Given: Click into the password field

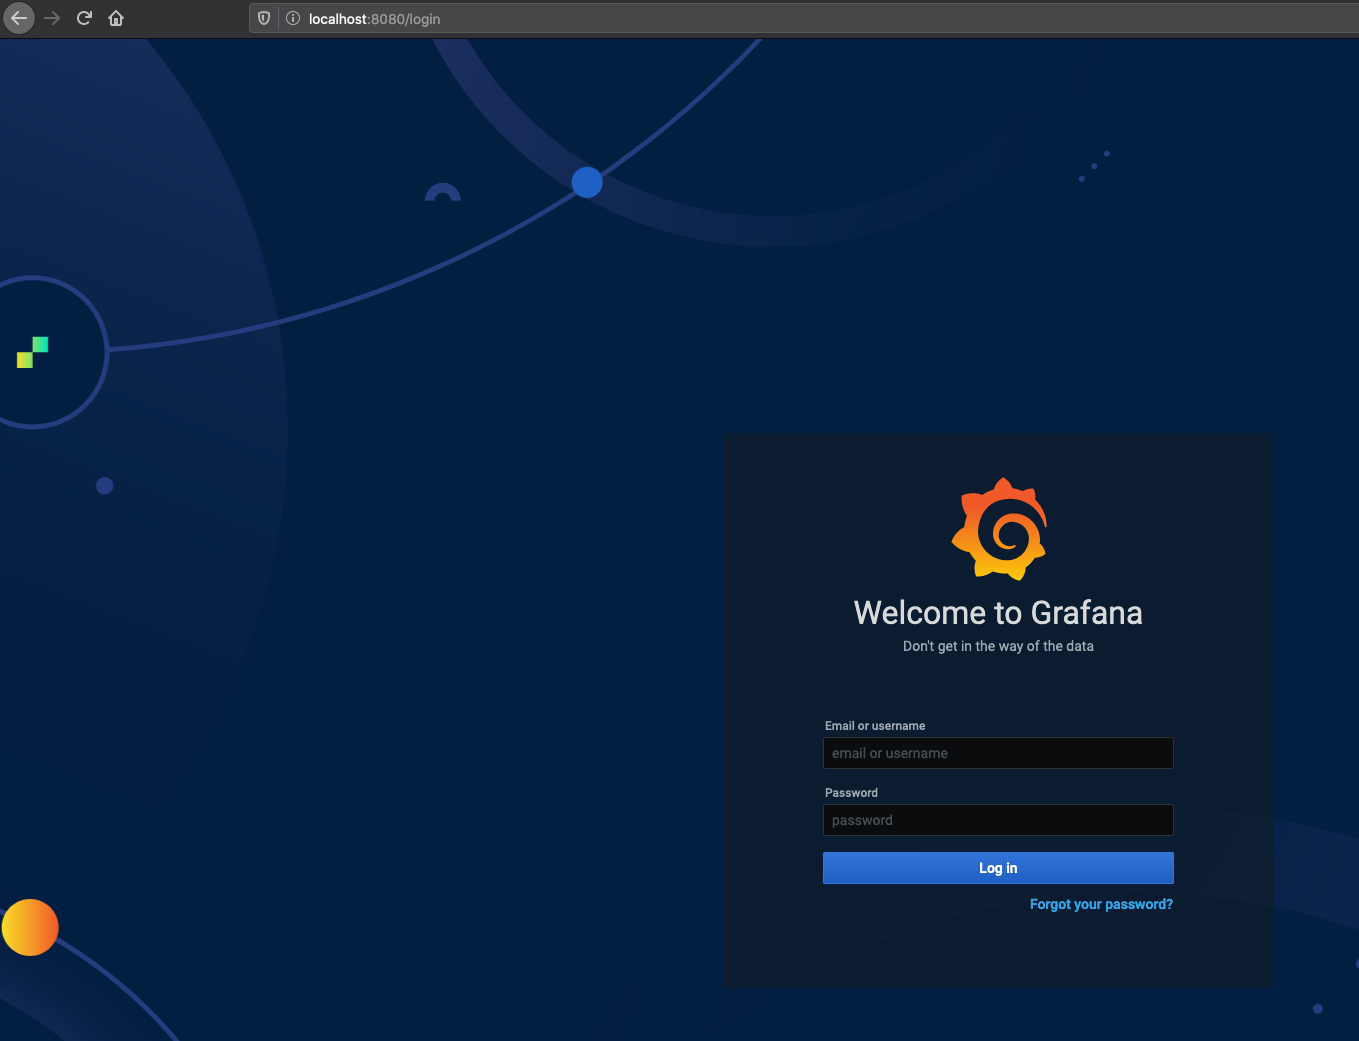Looking at the screenshot, I should [998, 820].
